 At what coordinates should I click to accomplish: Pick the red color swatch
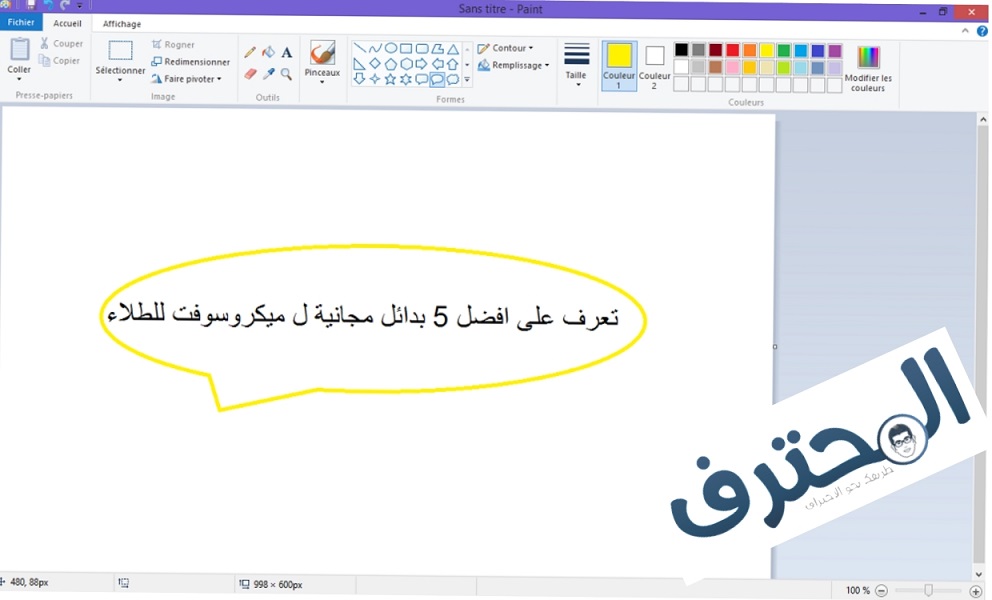(x=733, y=50)
